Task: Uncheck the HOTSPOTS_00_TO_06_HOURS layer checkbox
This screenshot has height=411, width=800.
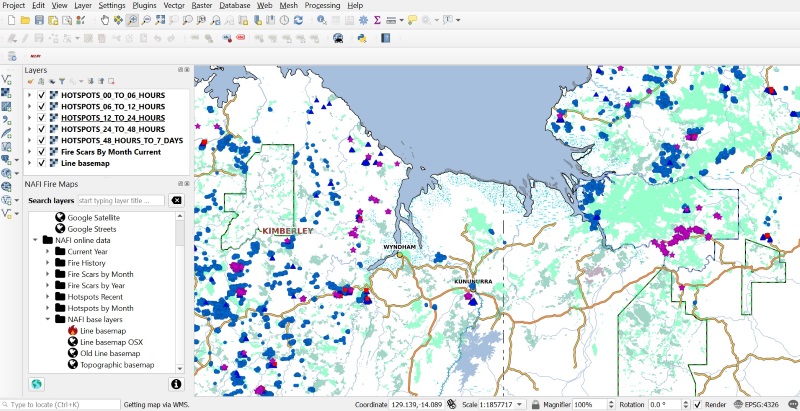Action: point(41,95)
